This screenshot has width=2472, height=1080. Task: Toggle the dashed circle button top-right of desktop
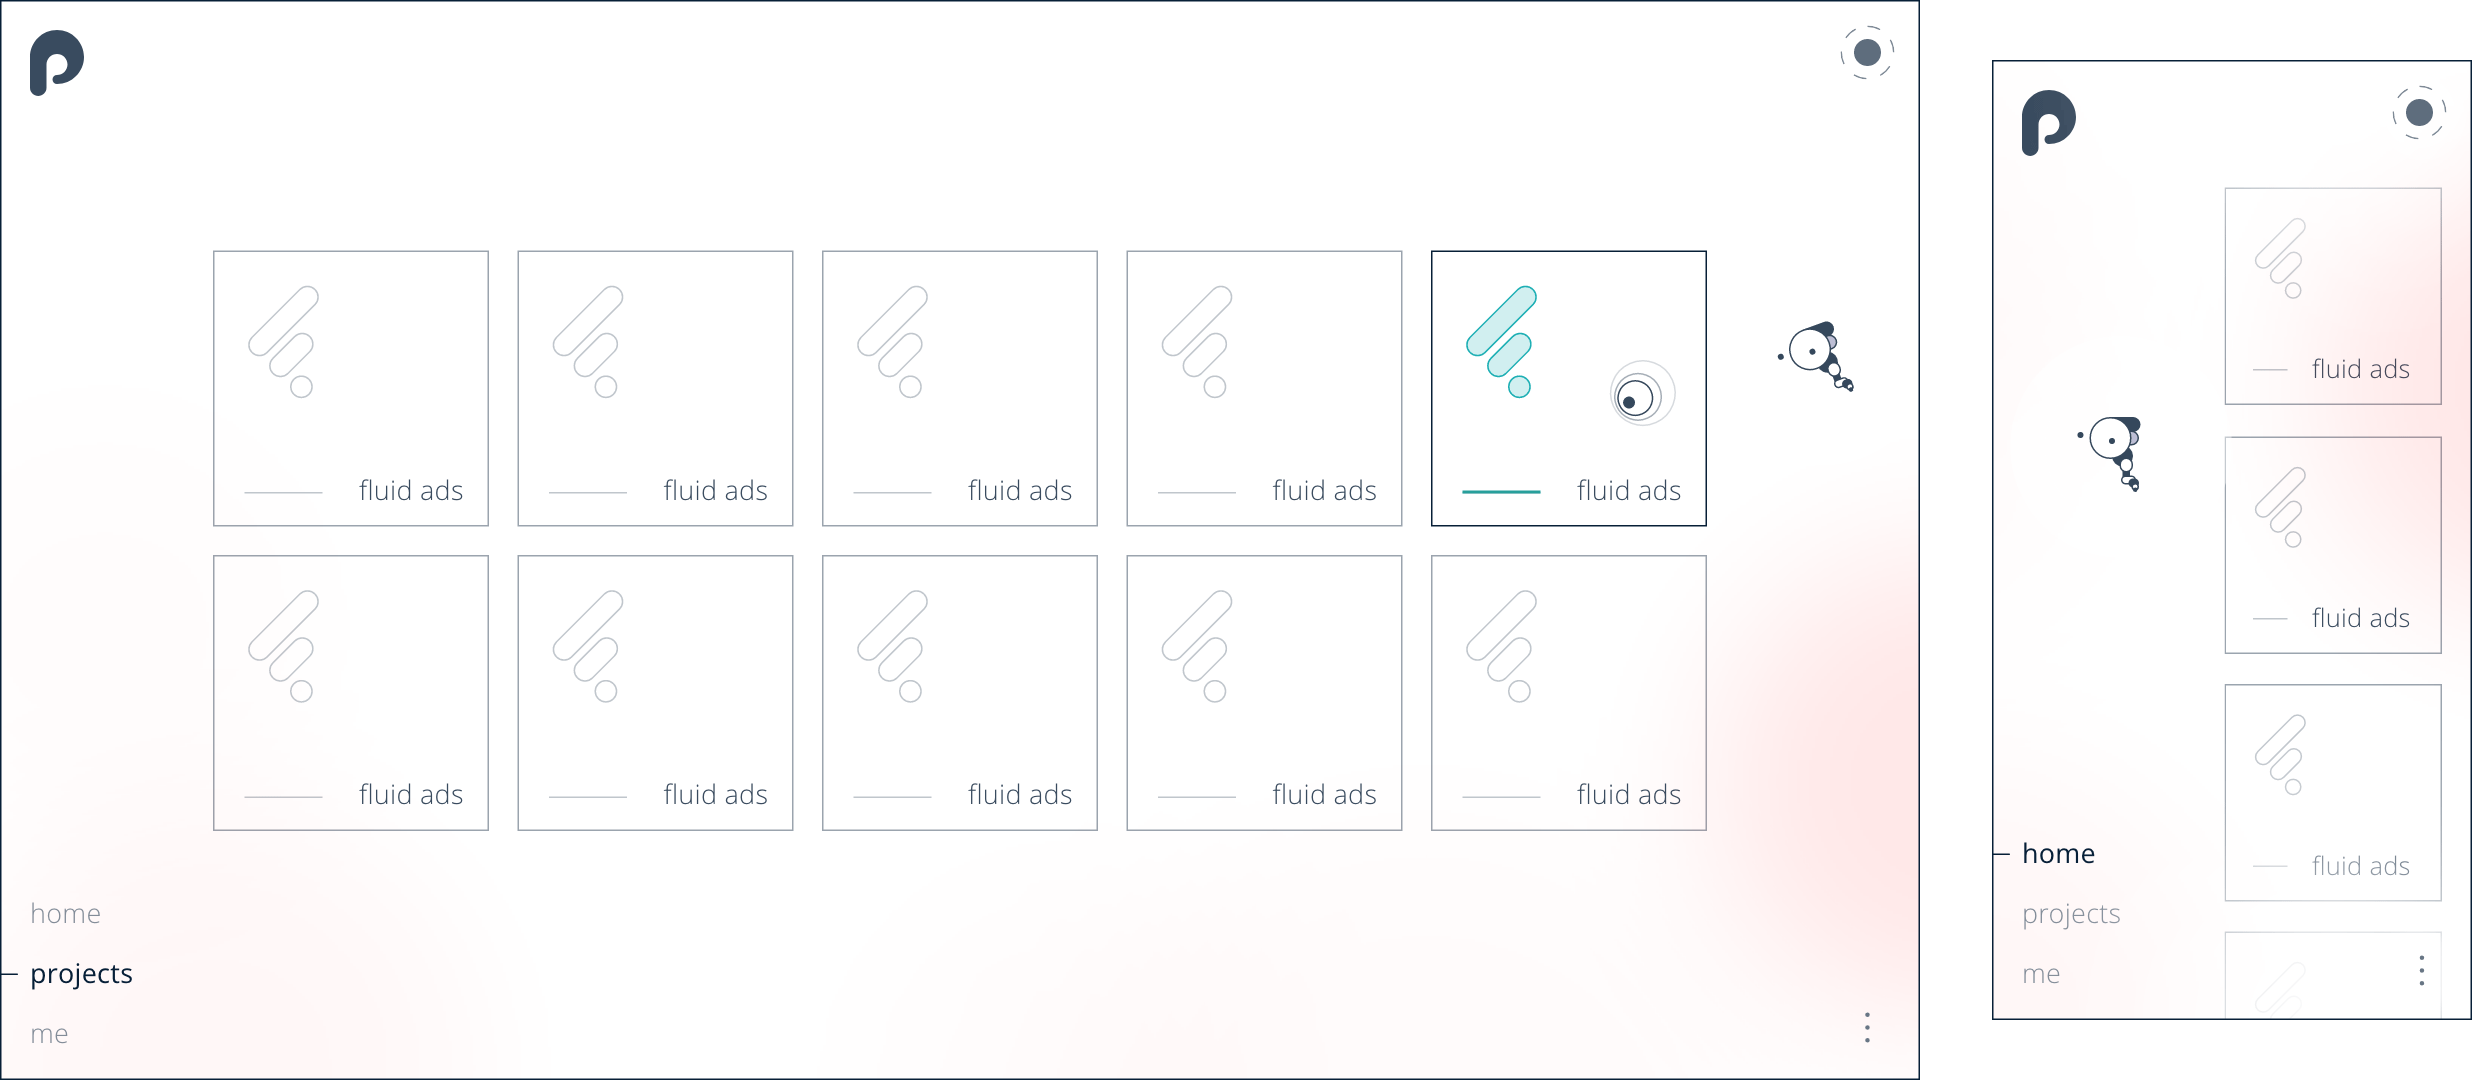point(1866,52)
